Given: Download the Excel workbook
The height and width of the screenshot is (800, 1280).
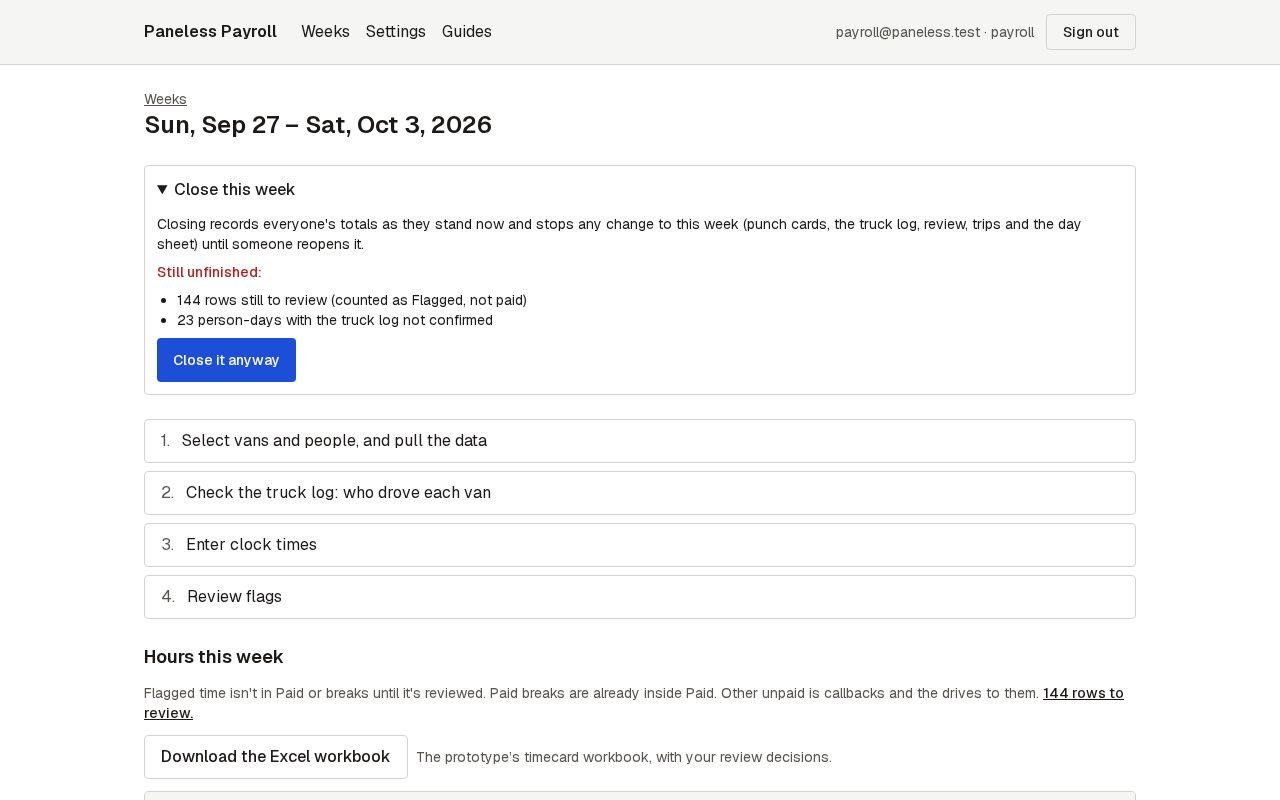Looking at the screenshot, I should (x=276, y=757).
